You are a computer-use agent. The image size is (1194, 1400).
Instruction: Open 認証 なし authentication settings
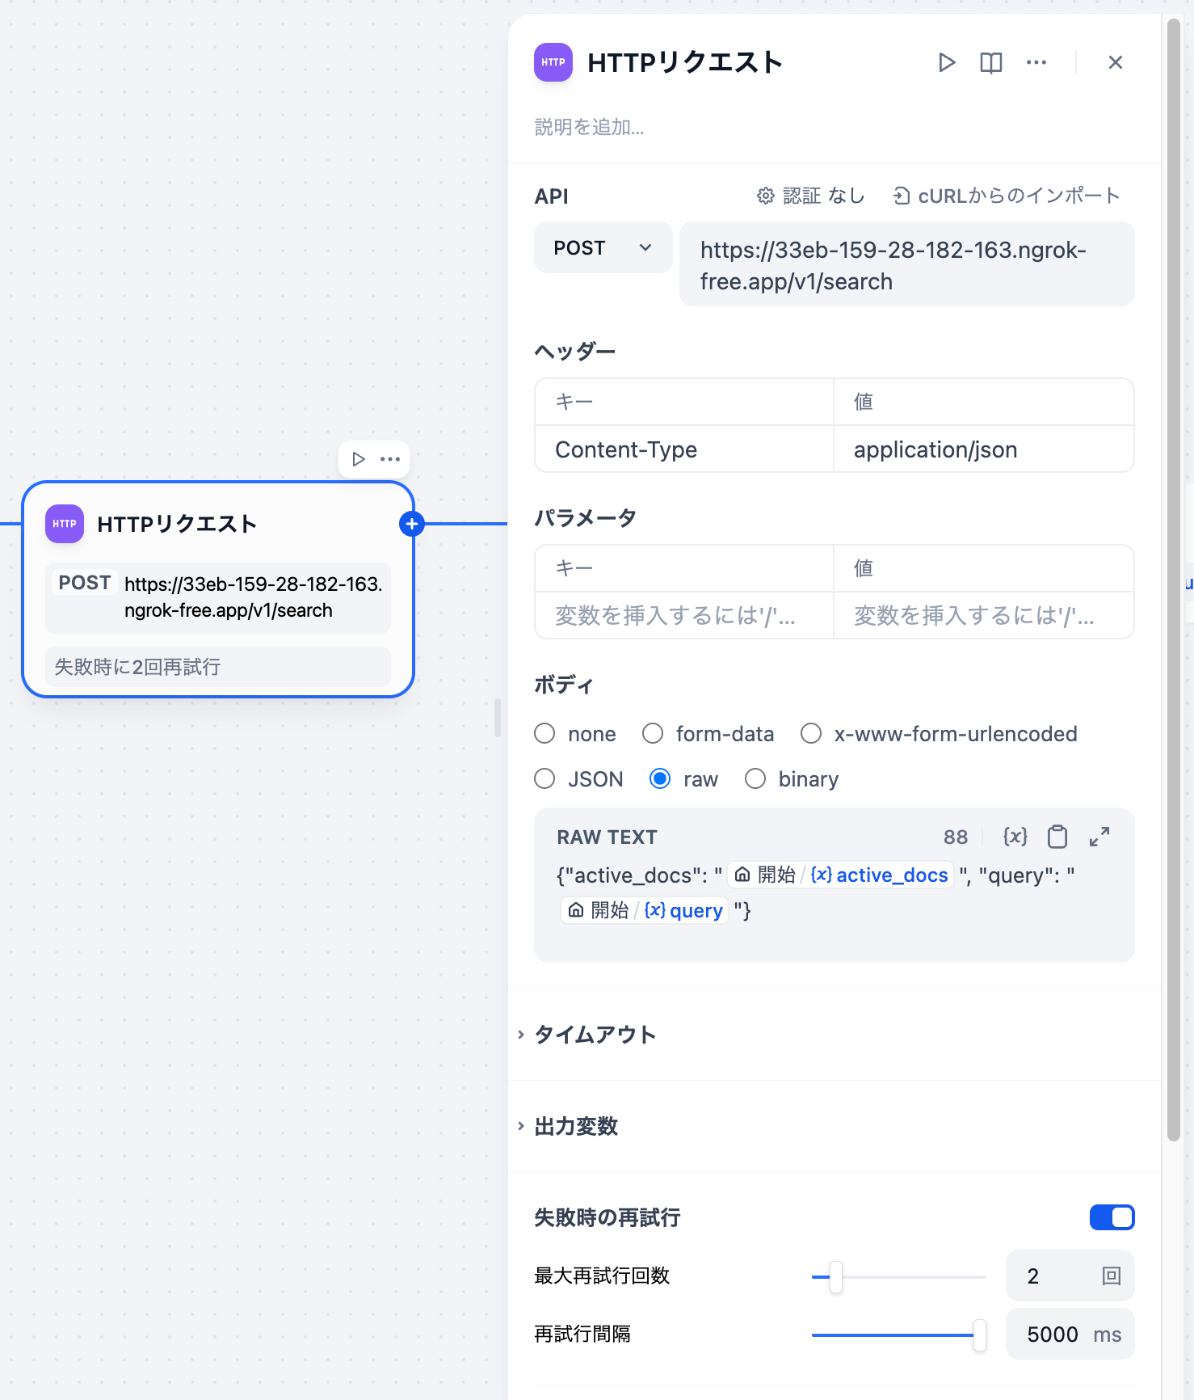811,196
